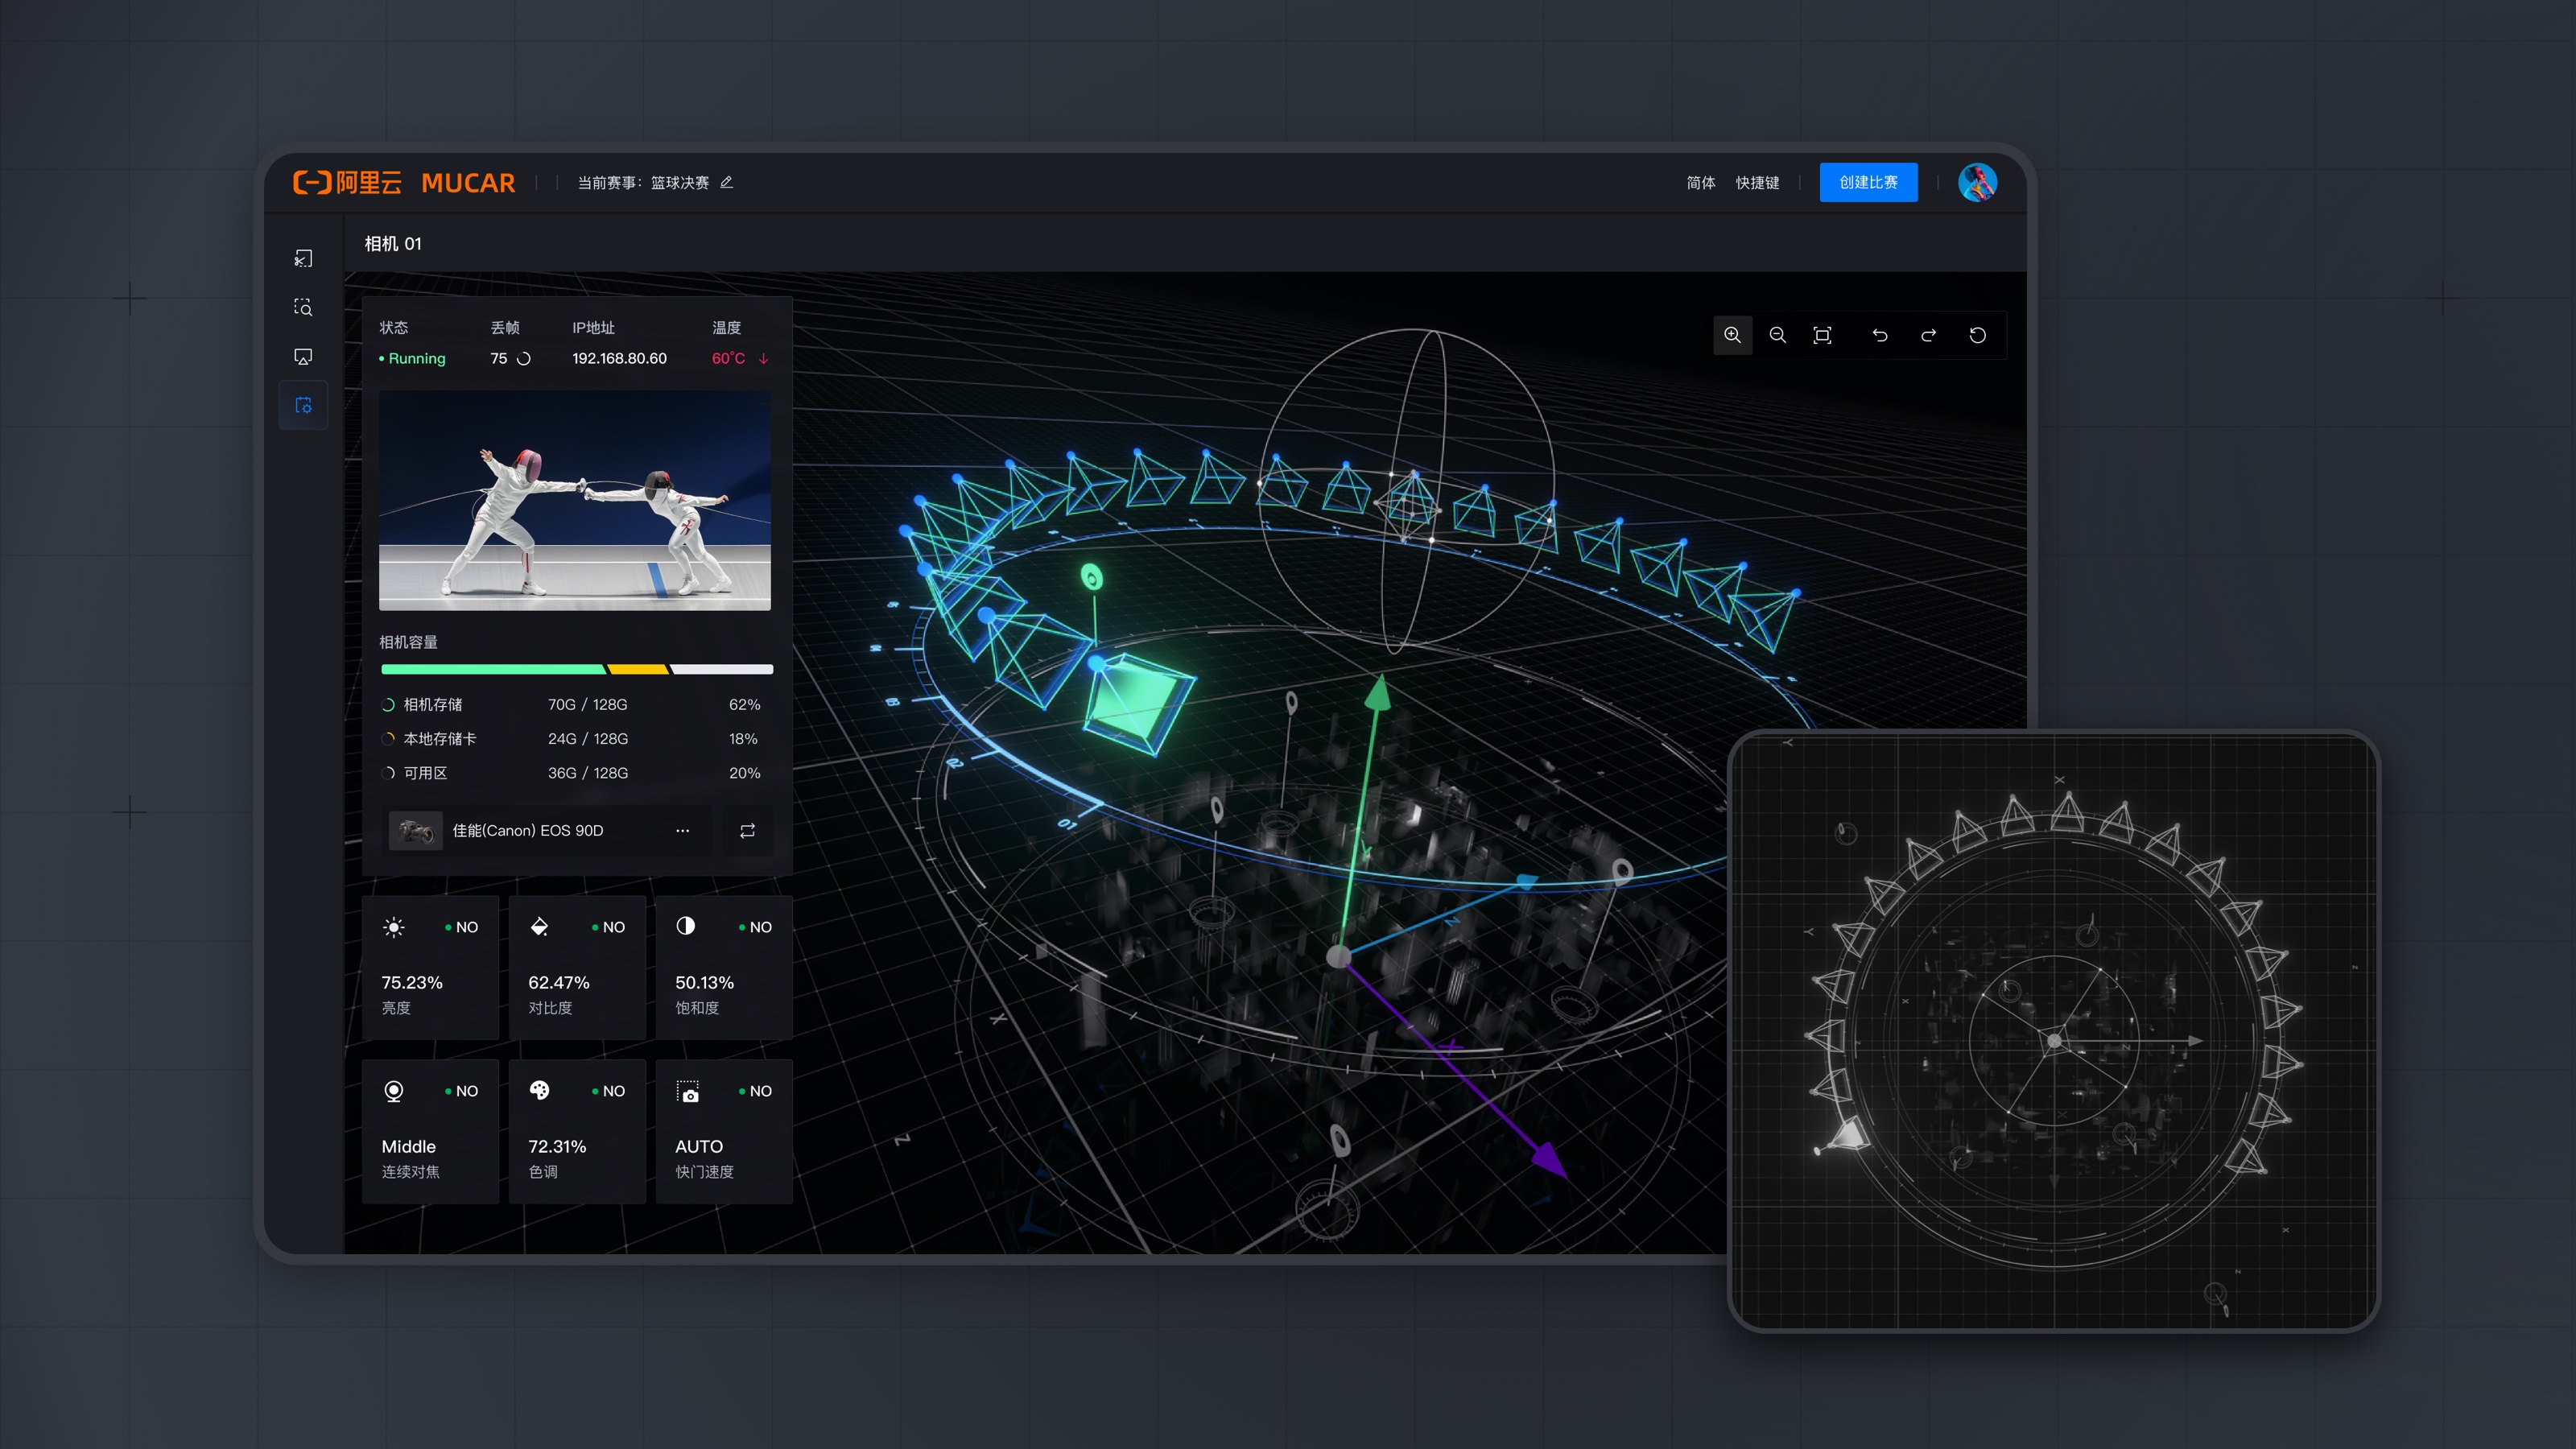Screen dimensions: 2576x1449
Task: Edit current event name pencil icon
Action: coord(727,182)
